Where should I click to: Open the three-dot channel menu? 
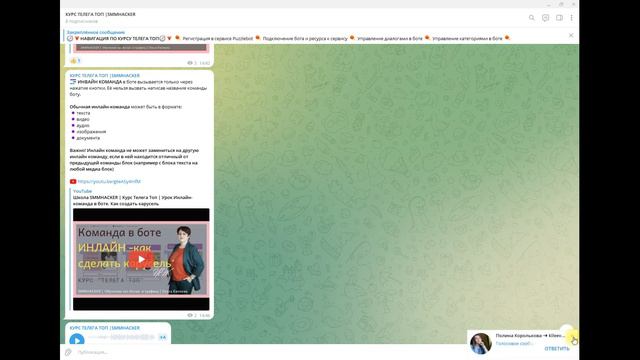(571, 18)
